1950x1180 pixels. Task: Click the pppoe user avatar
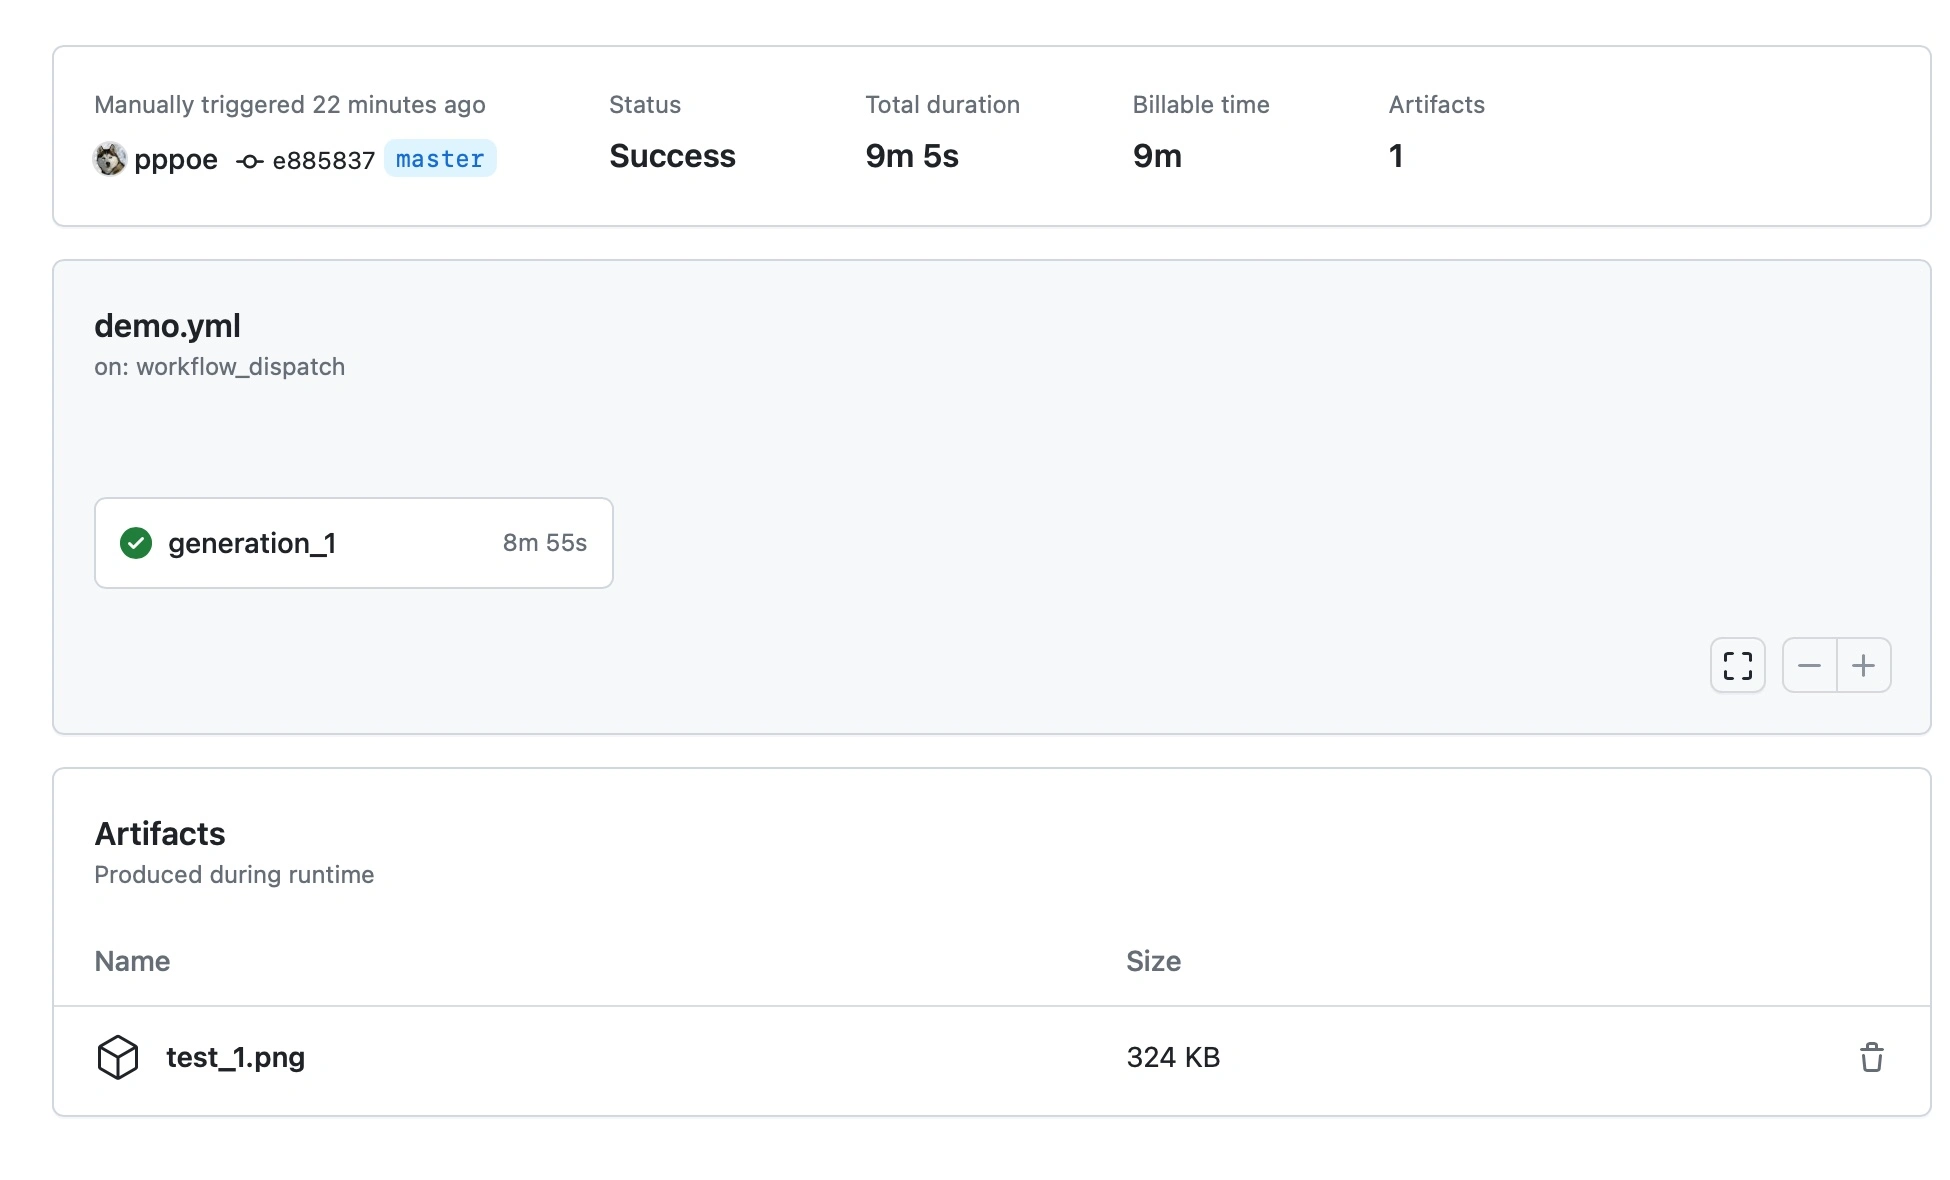pyautogui.click(x=110, y=159)
